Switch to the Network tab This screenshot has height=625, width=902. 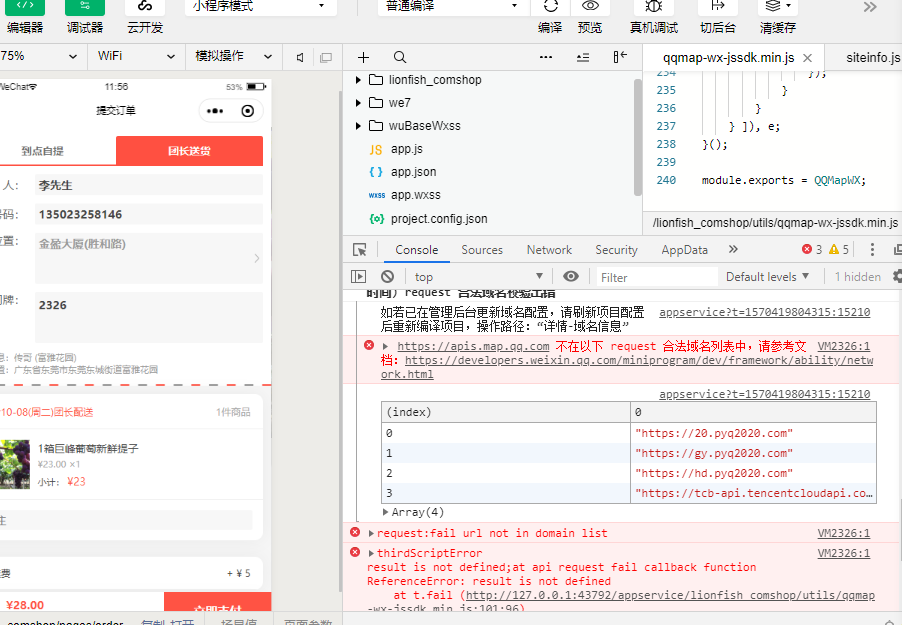click(x=548, y=249)
